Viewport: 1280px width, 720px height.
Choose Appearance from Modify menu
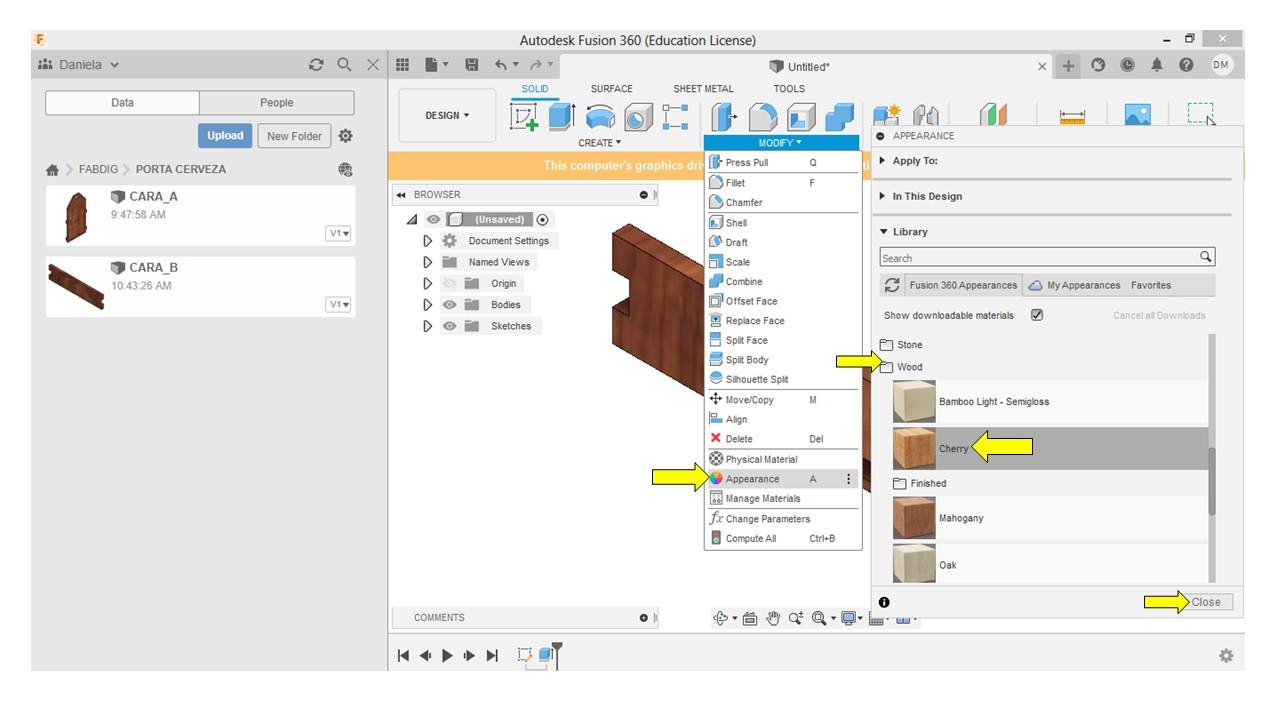tap(782, 479)
